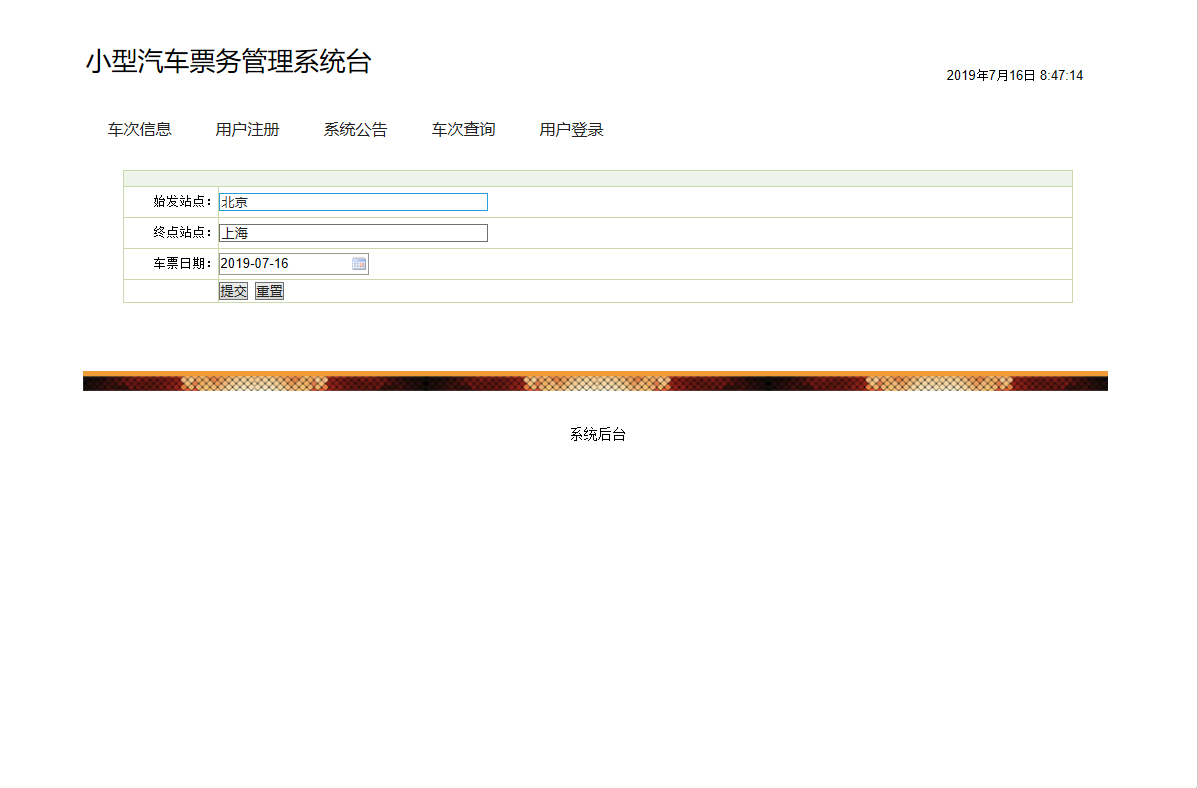Open the 用户注册 page
Image resolution: width=1198 pixels, height=788 pixels.
point(246,128)
